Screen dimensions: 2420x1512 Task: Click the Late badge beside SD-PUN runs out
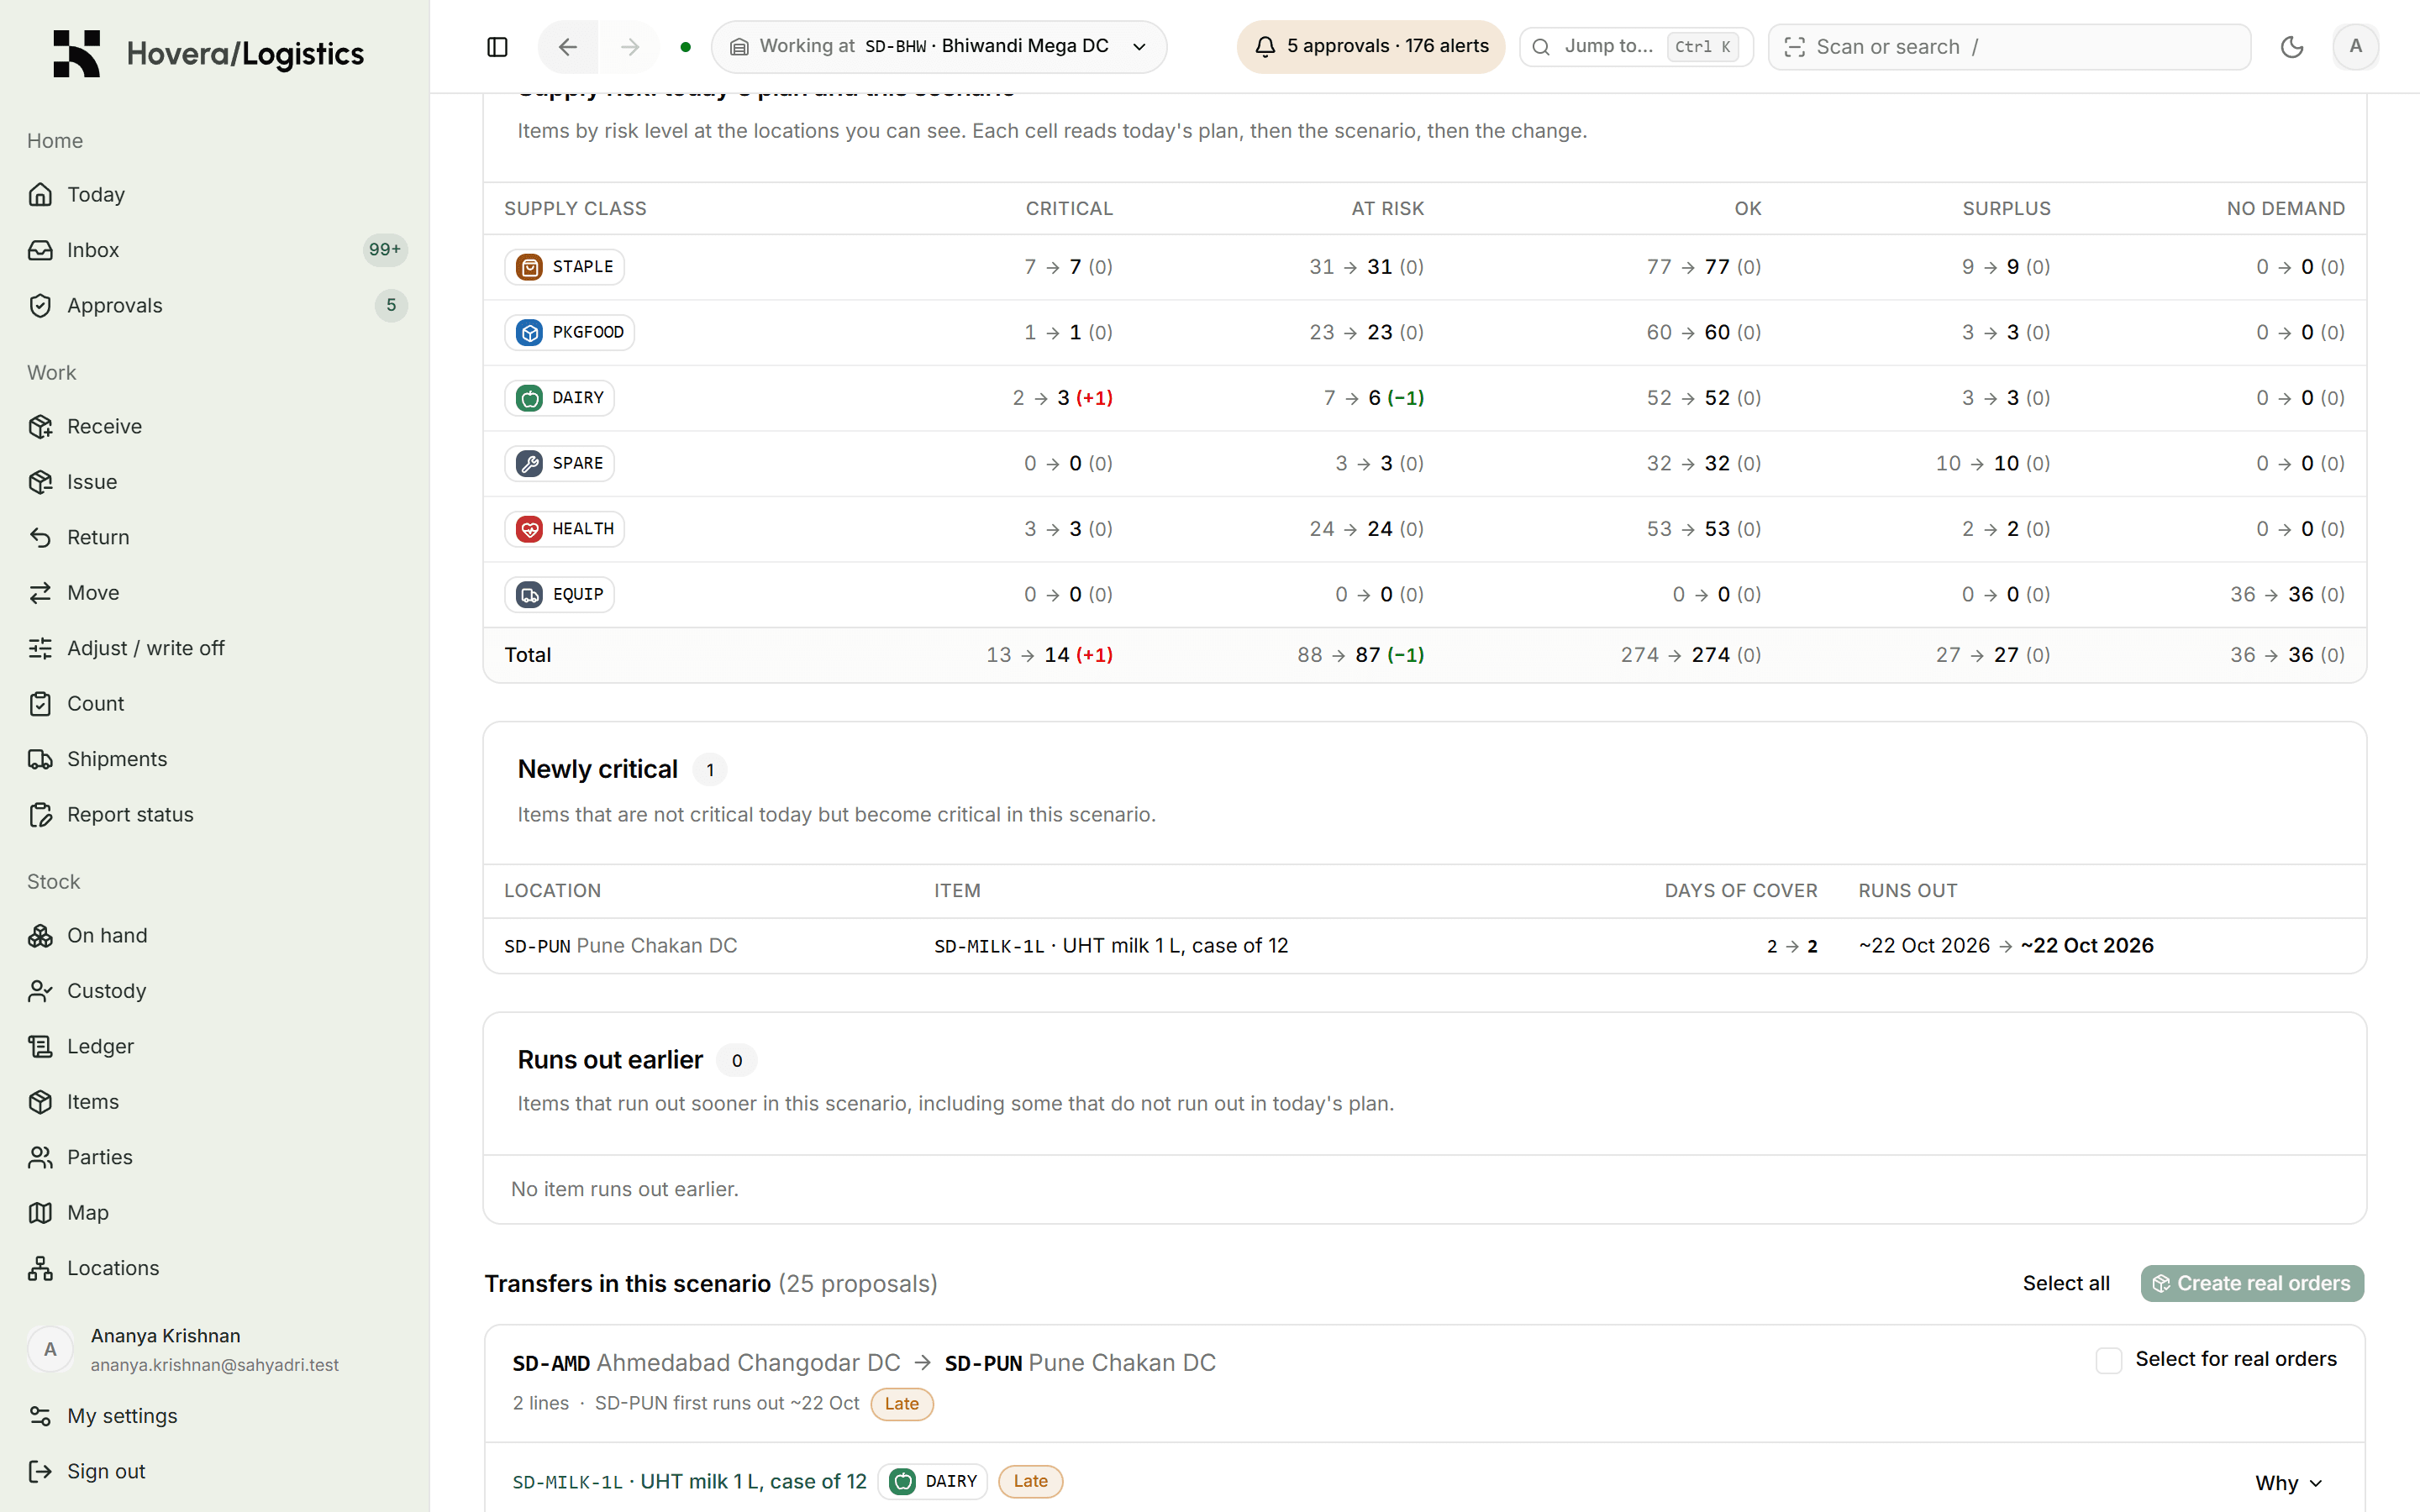coord(901,1404)
